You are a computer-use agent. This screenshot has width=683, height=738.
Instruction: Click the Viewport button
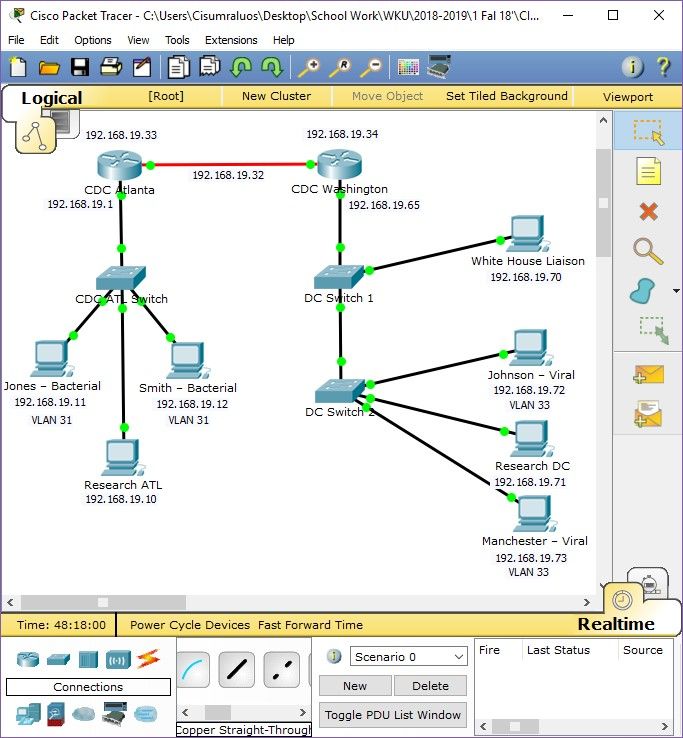coord(627,97)
